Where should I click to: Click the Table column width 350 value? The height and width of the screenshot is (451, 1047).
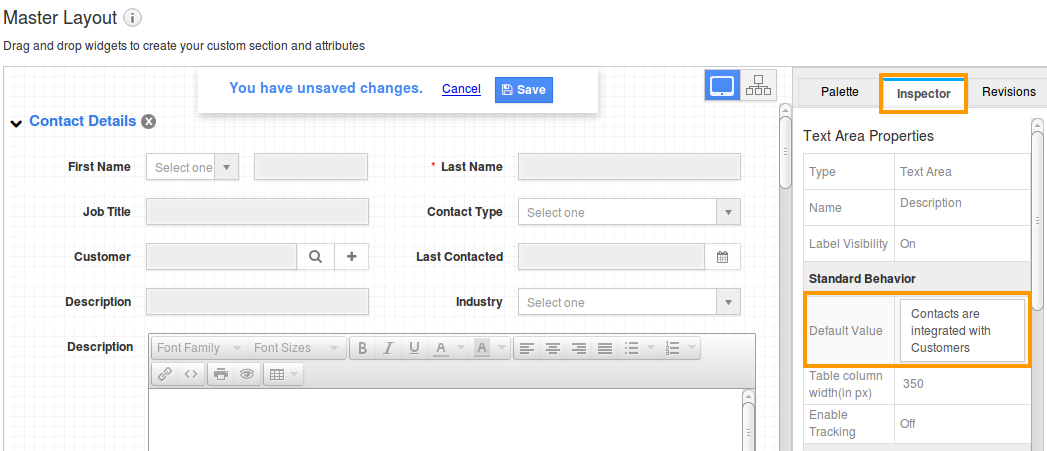(913, 384)
